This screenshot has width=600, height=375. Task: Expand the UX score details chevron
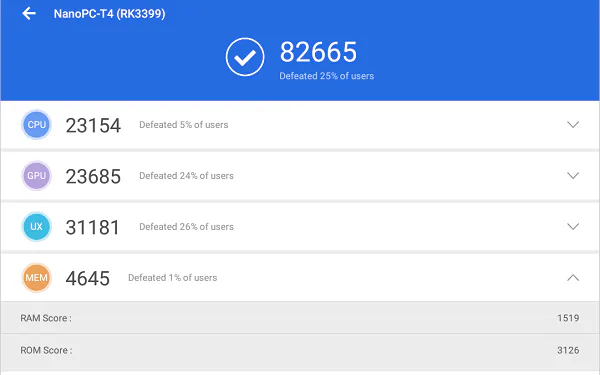coord(573,227)
